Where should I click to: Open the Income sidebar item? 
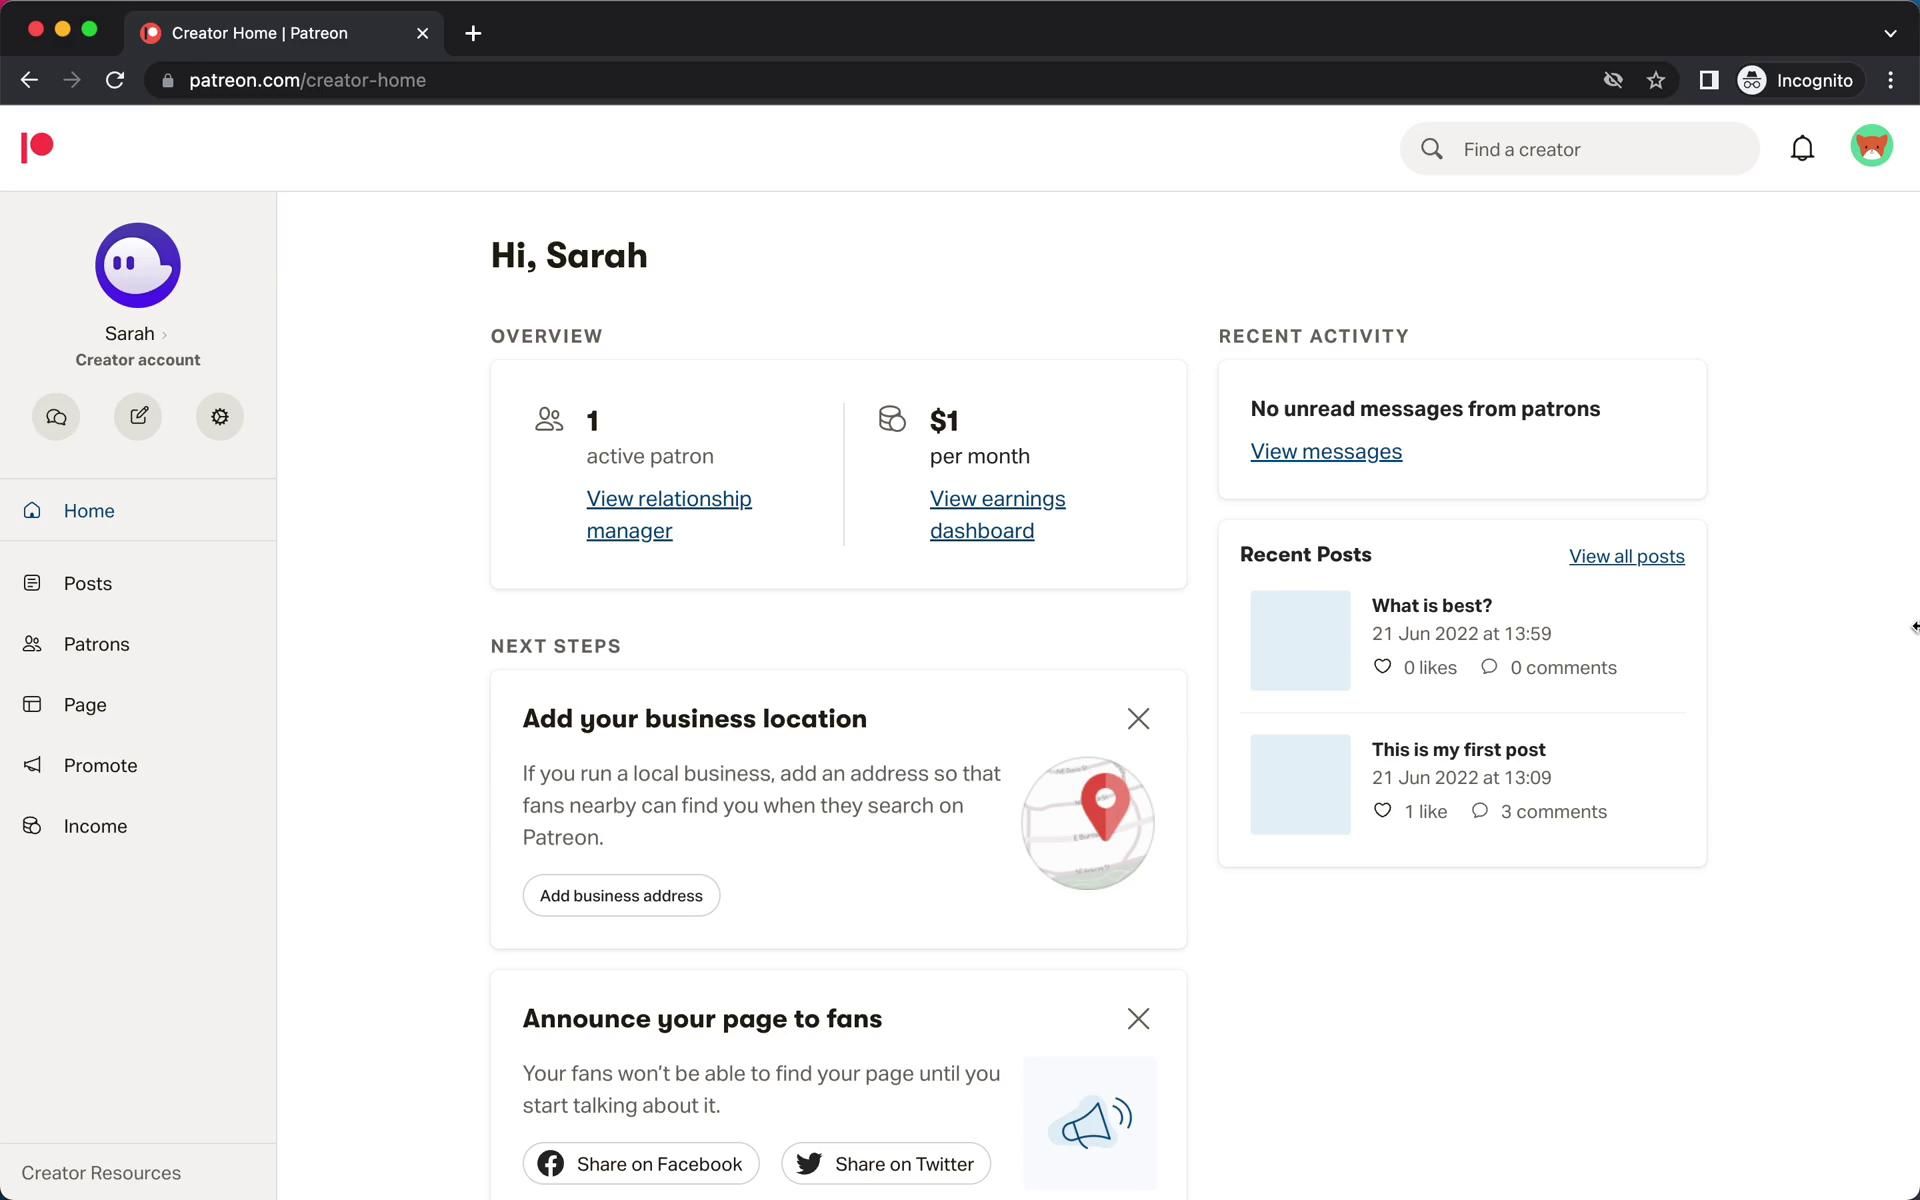(95, 826)
